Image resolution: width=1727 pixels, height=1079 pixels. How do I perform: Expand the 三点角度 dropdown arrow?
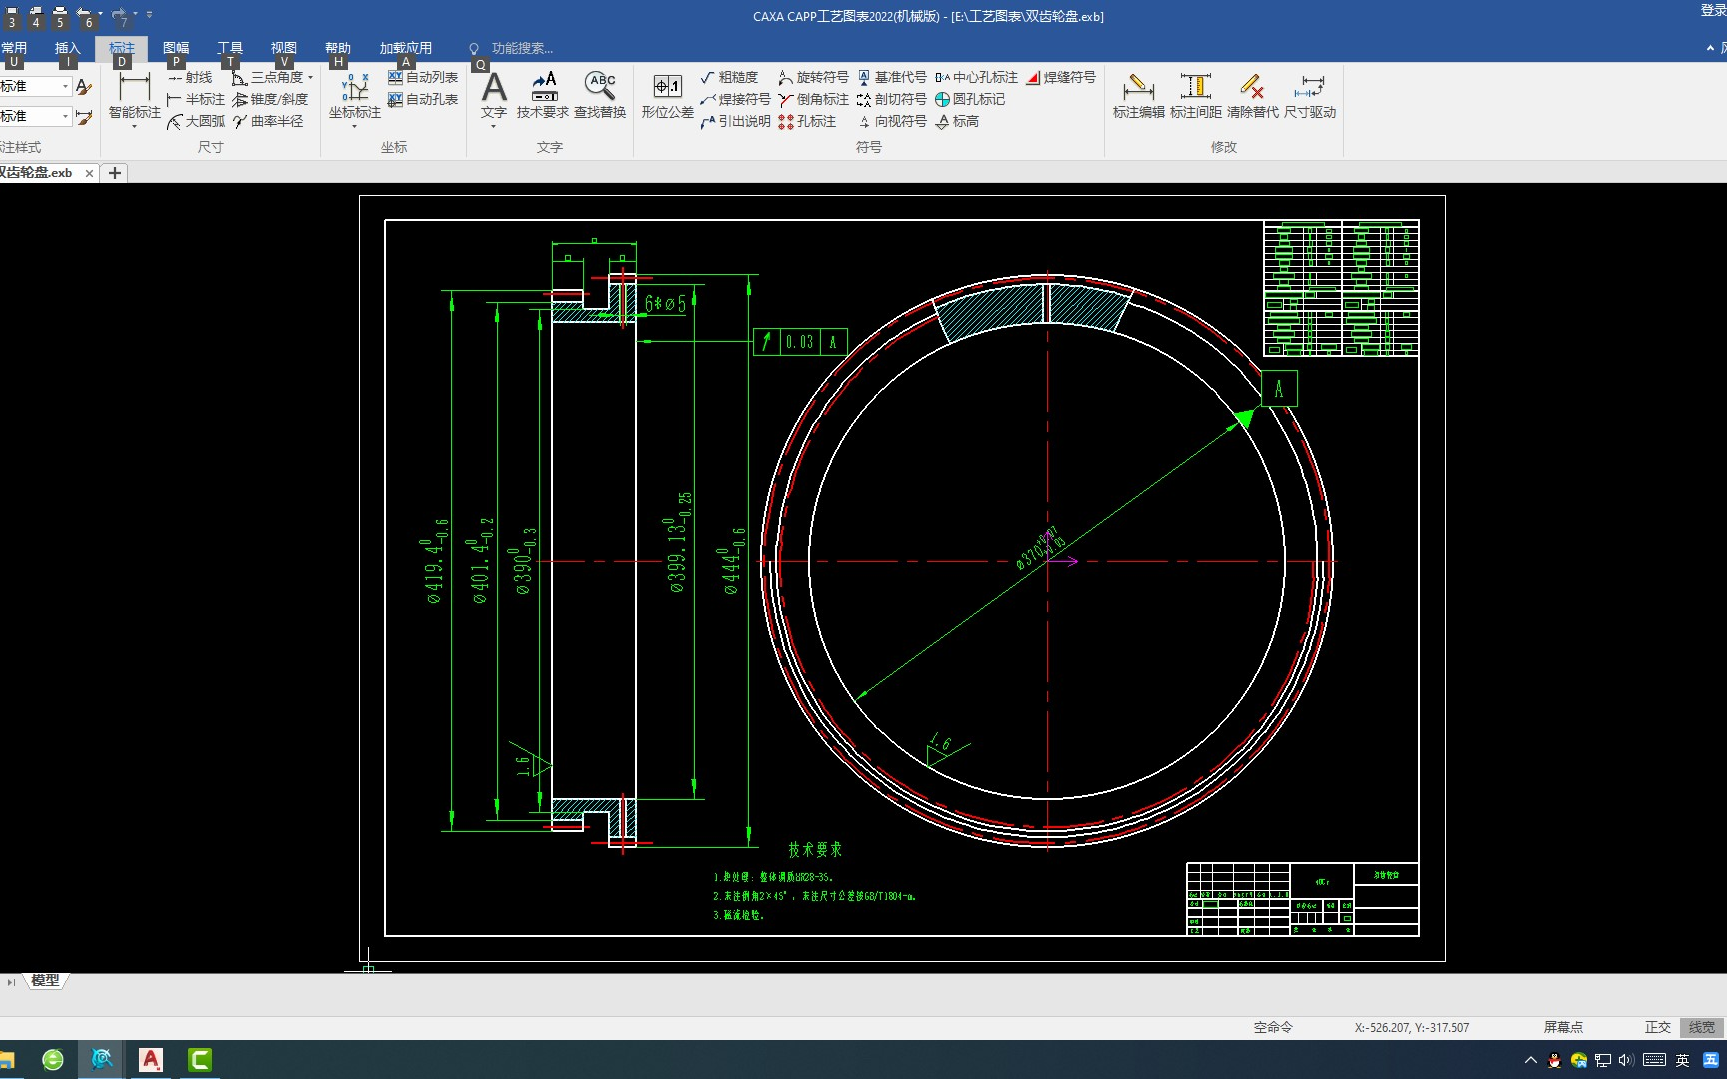(x=311, y=77)
